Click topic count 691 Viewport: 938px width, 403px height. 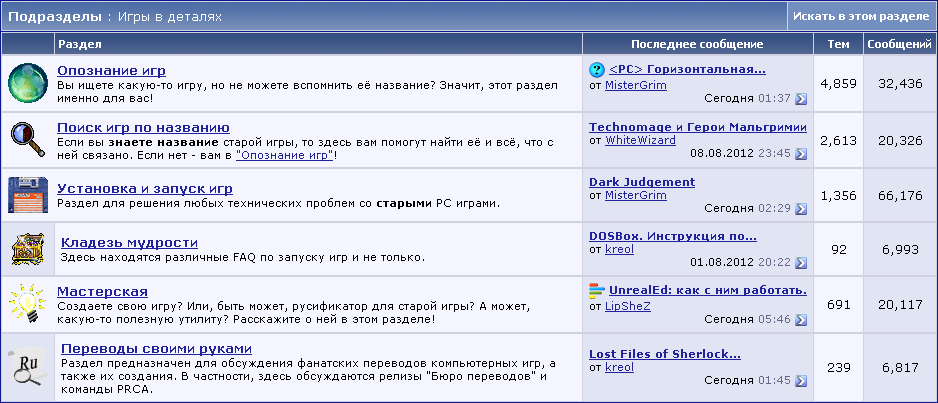pos(839,304)
